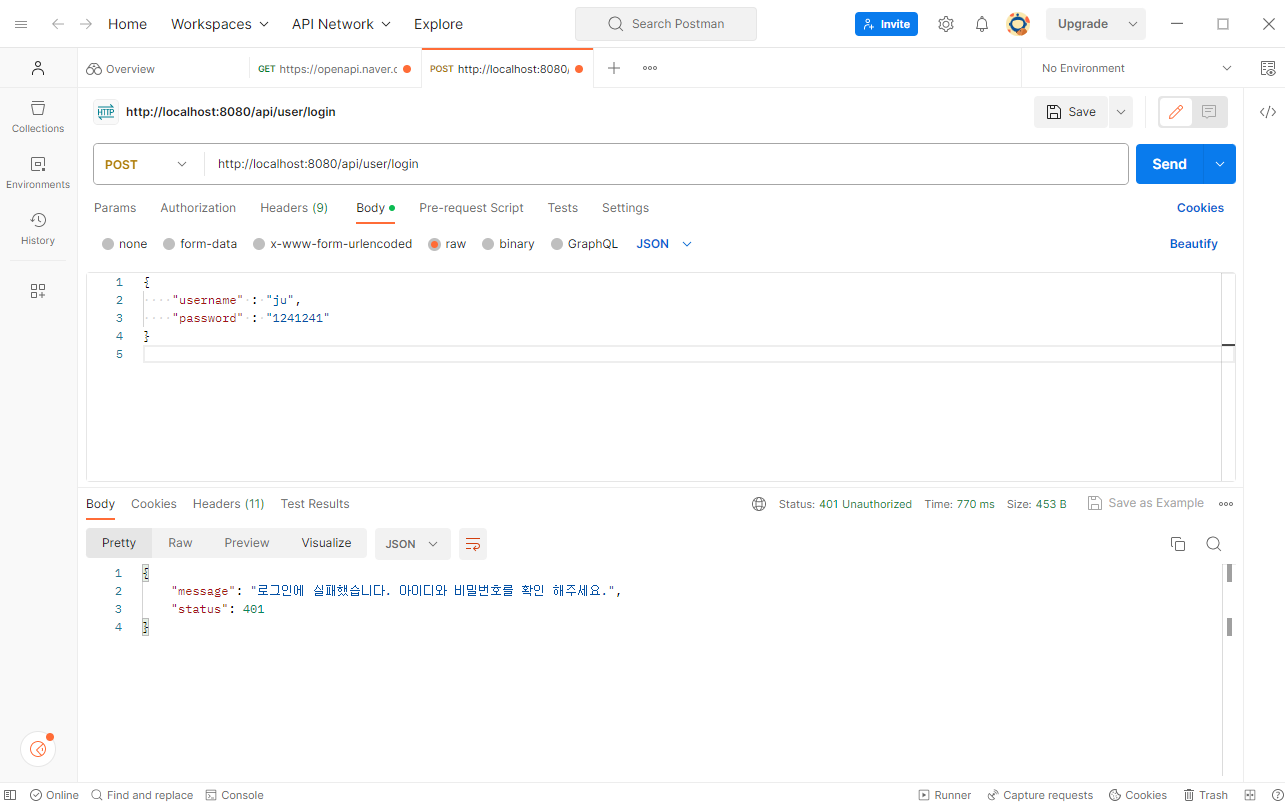Open the user avatar menu
Screen dimensions: 1285x806
point(1018,24)
